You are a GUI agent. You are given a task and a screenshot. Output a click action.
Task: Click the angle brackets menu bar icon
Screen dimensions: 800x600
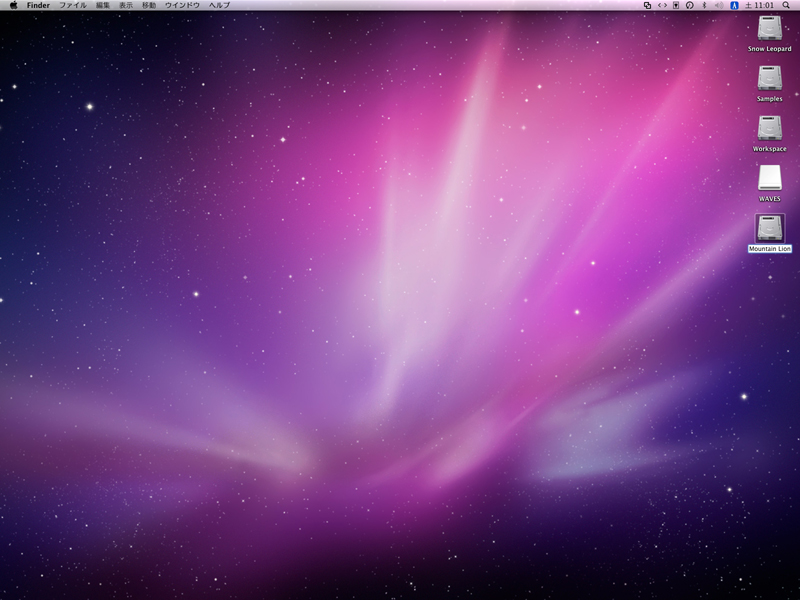[662, 5]
